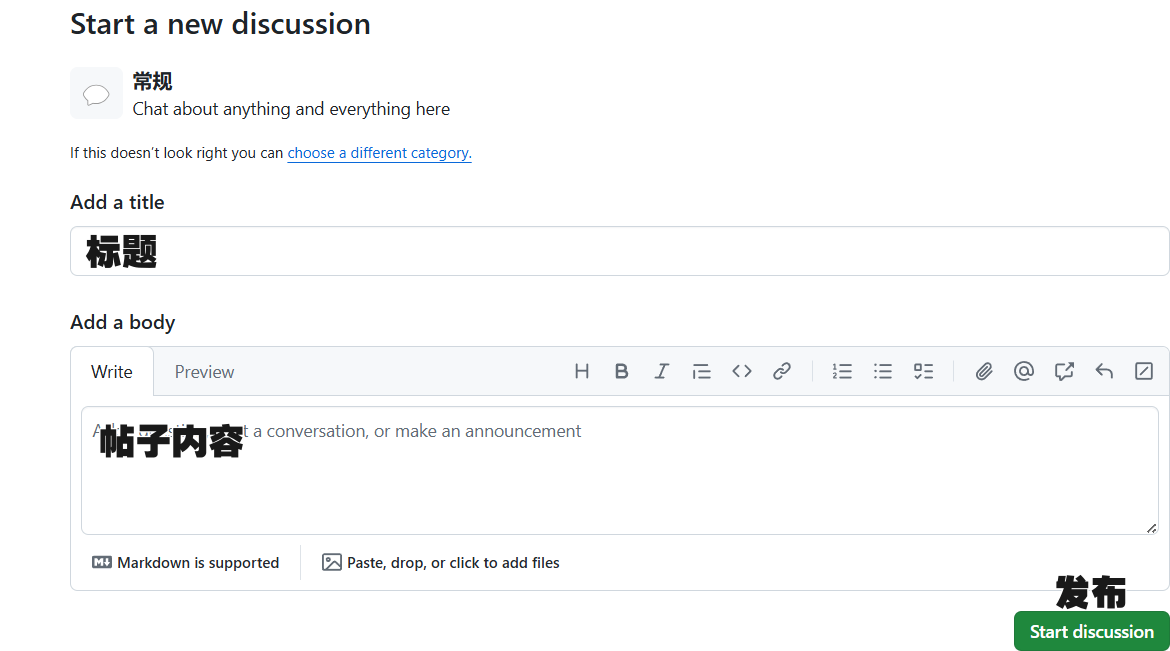Open Markdown is supported help link
The width and height of the screenshot is (1170, 651).
tap(185, 562)
